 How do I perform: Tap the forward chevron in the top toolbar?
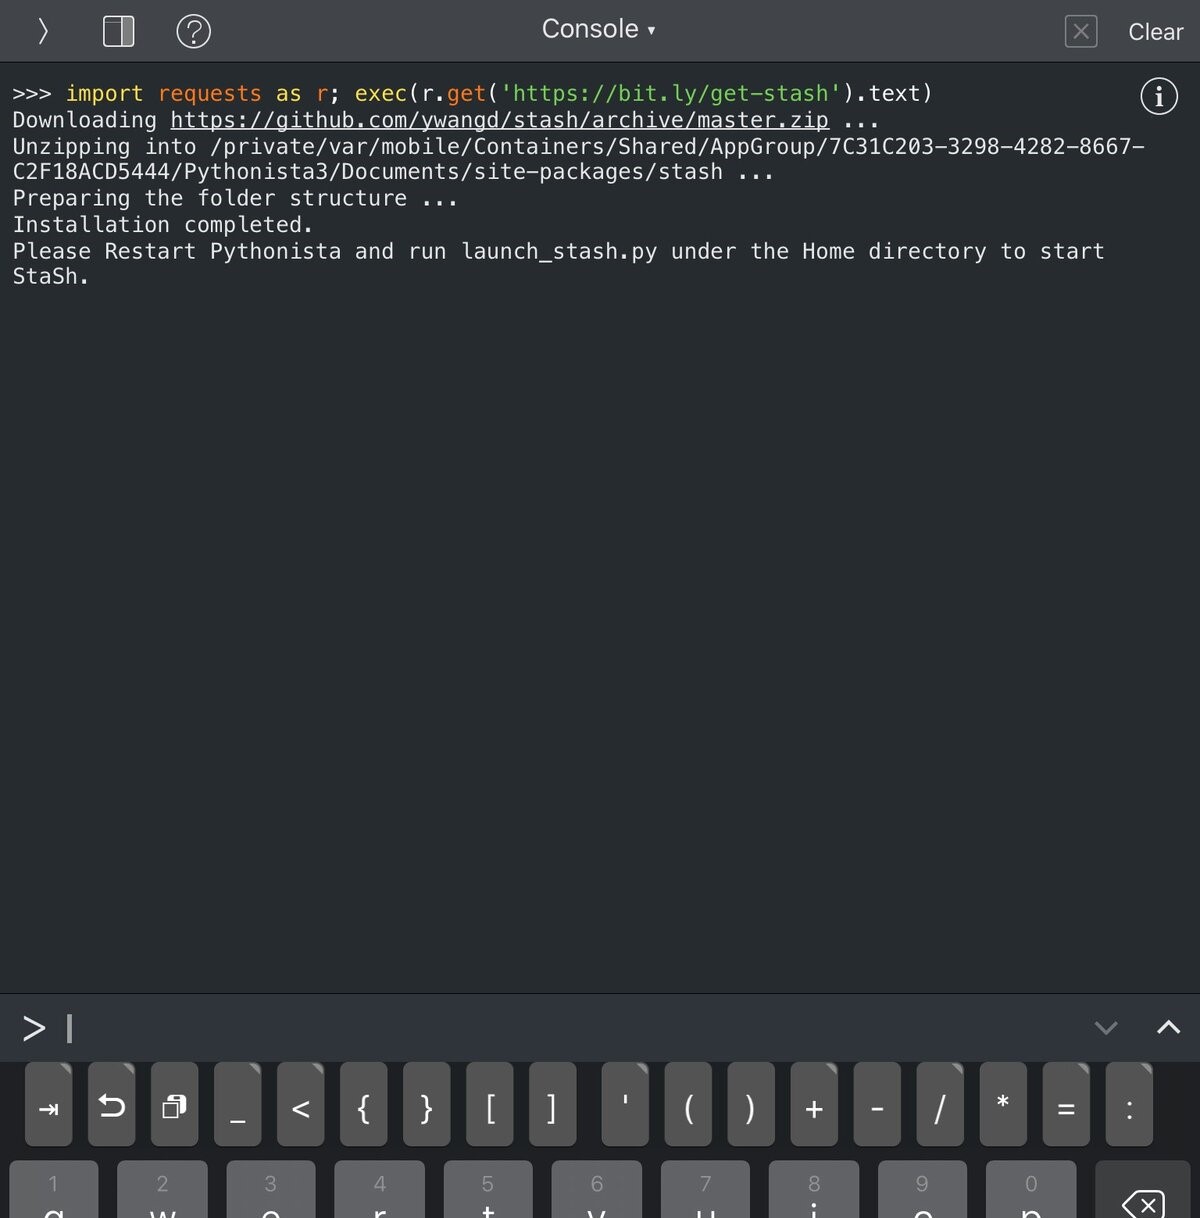[42, 31]
